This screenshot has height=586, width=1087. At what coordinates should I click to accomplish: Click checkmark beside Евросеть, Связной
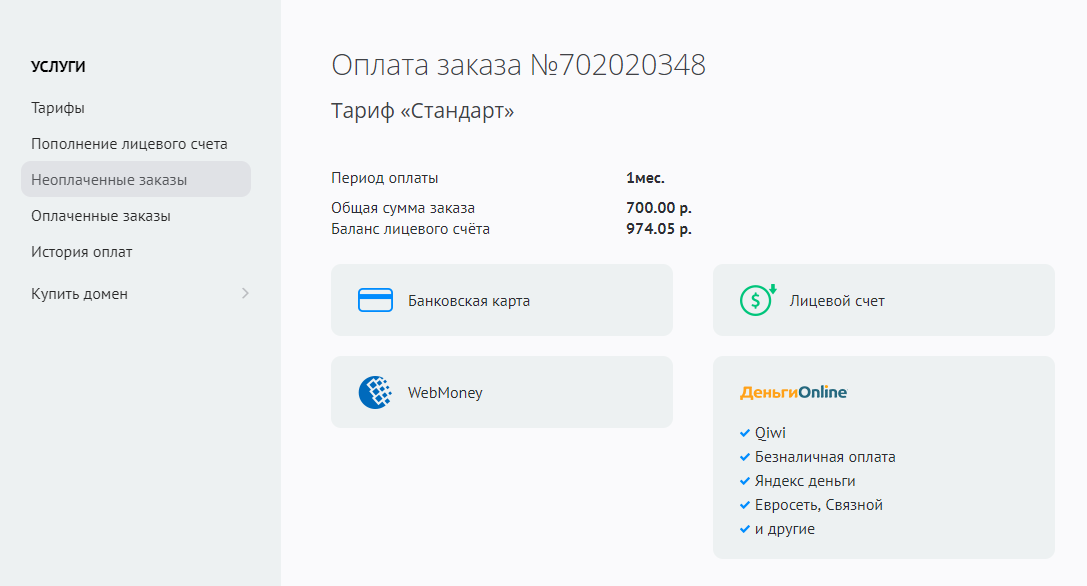pos(744,505)
